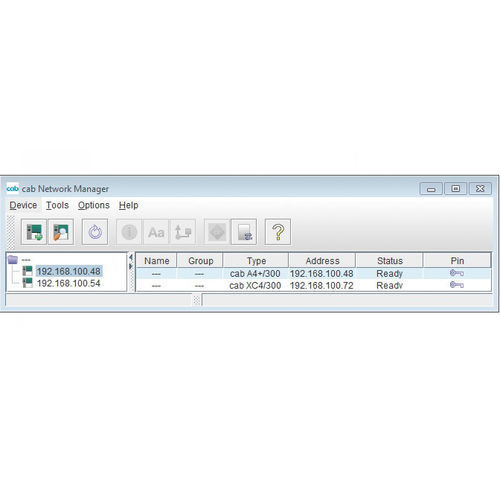Click the add device toolbar icon
Viewport: 500px width, 500px height.
[34, 232]
